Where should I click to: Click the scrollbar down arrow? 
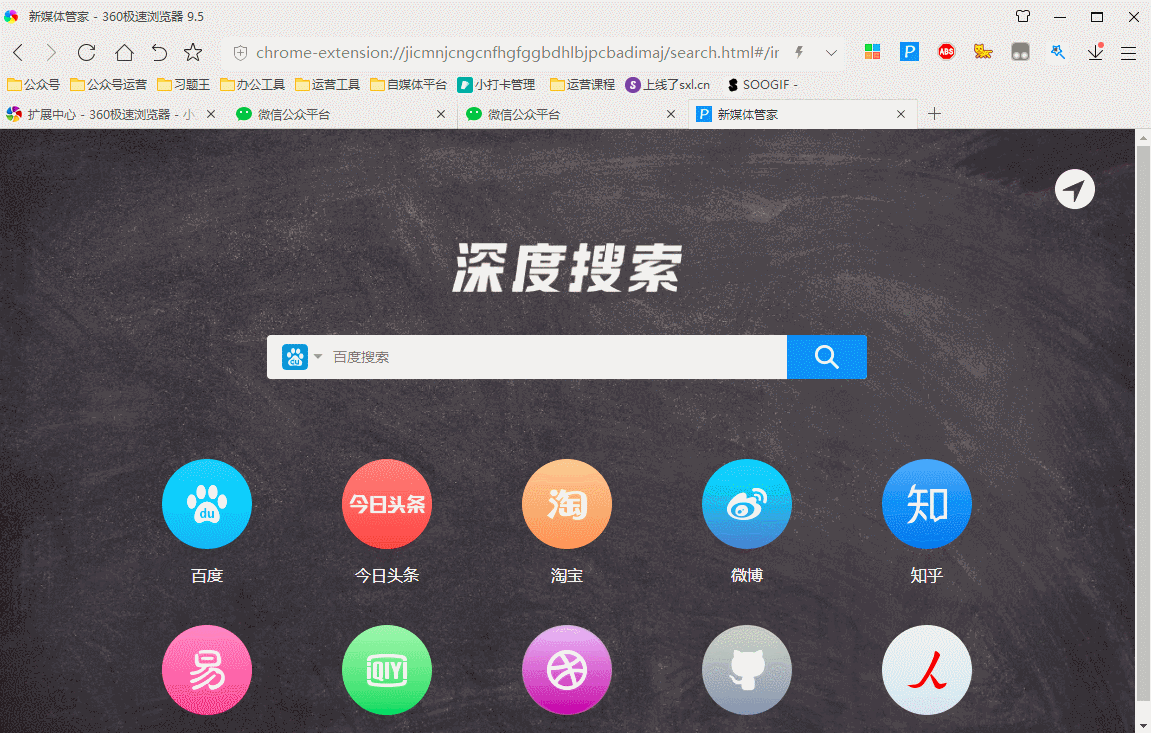[1143, 725]
